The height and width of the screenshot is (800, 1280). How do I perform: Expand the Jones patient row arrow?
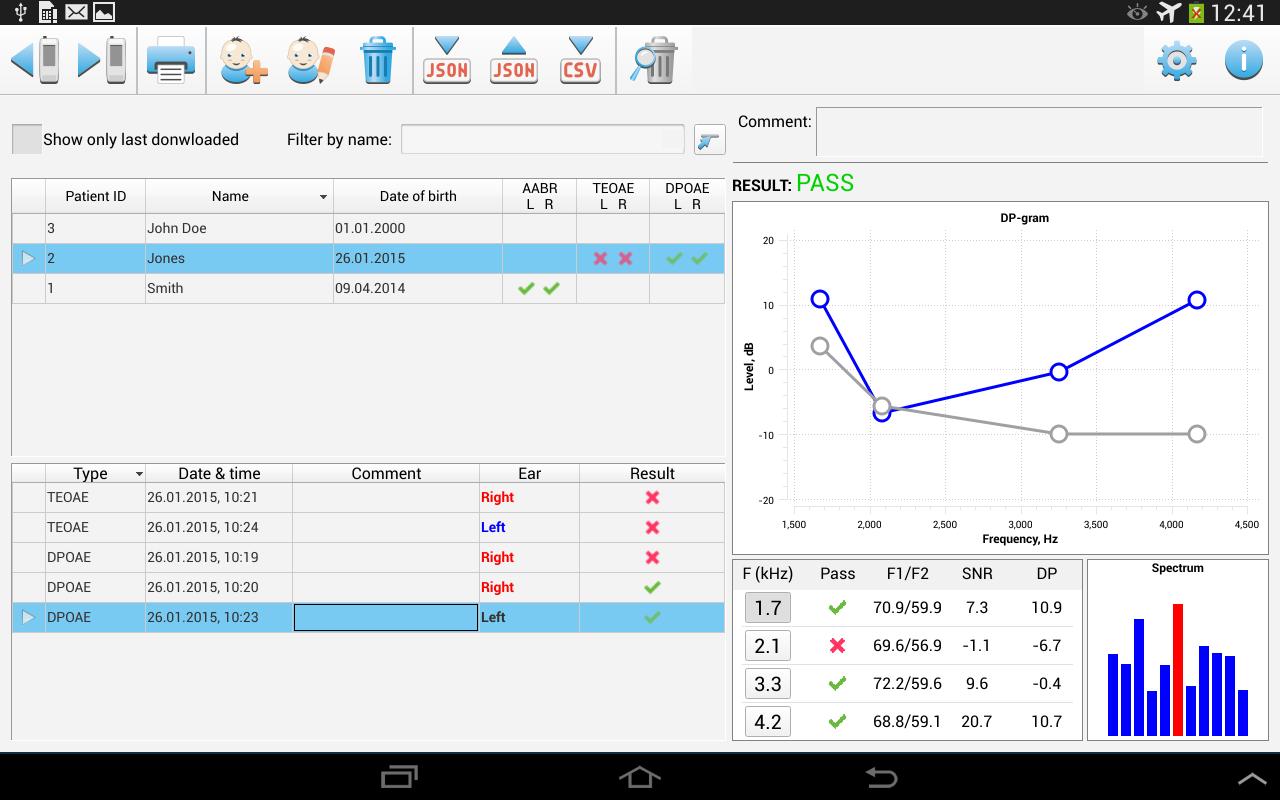[27, 258]
